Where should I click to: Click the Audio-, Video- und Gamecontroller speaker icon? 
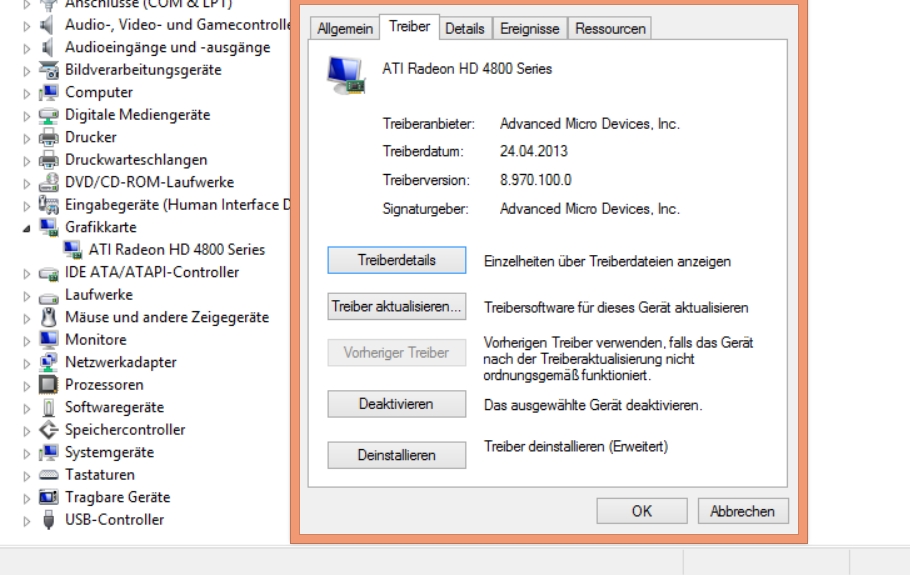(48, 25)
